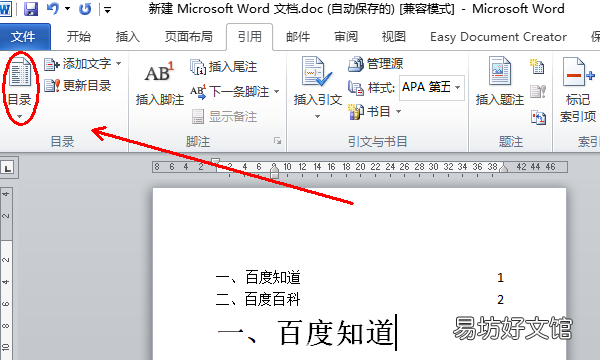Image resolution: width=600 pixels, height=360 pixels.
Task: Open the Add Text (添加文字) dropdown
Action: coord(118,64)
